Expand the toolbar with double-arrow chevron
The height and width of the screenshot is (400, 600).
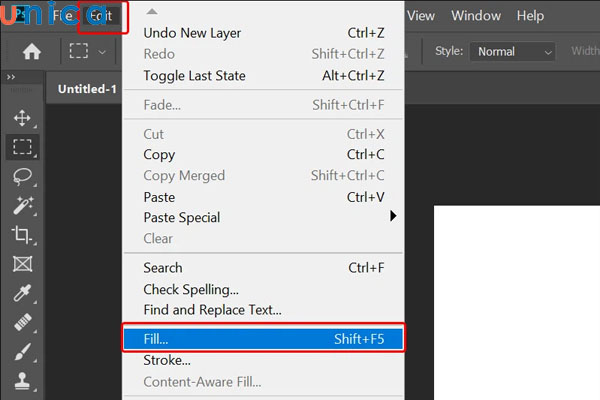(10, 77)
